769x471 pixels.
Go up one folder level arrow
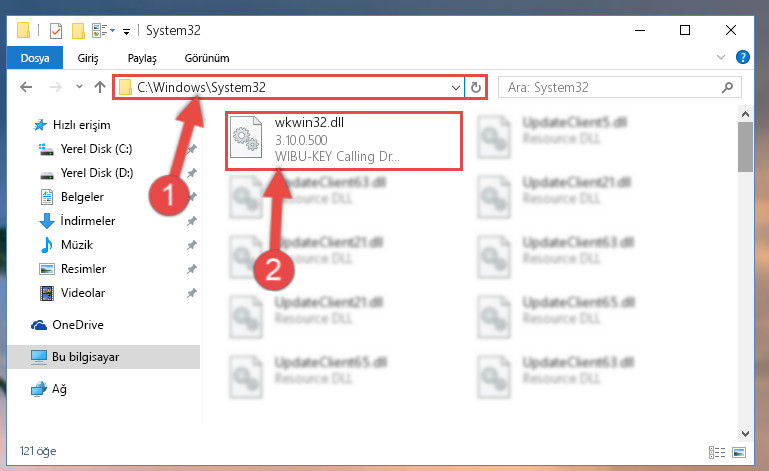point(100,87)
